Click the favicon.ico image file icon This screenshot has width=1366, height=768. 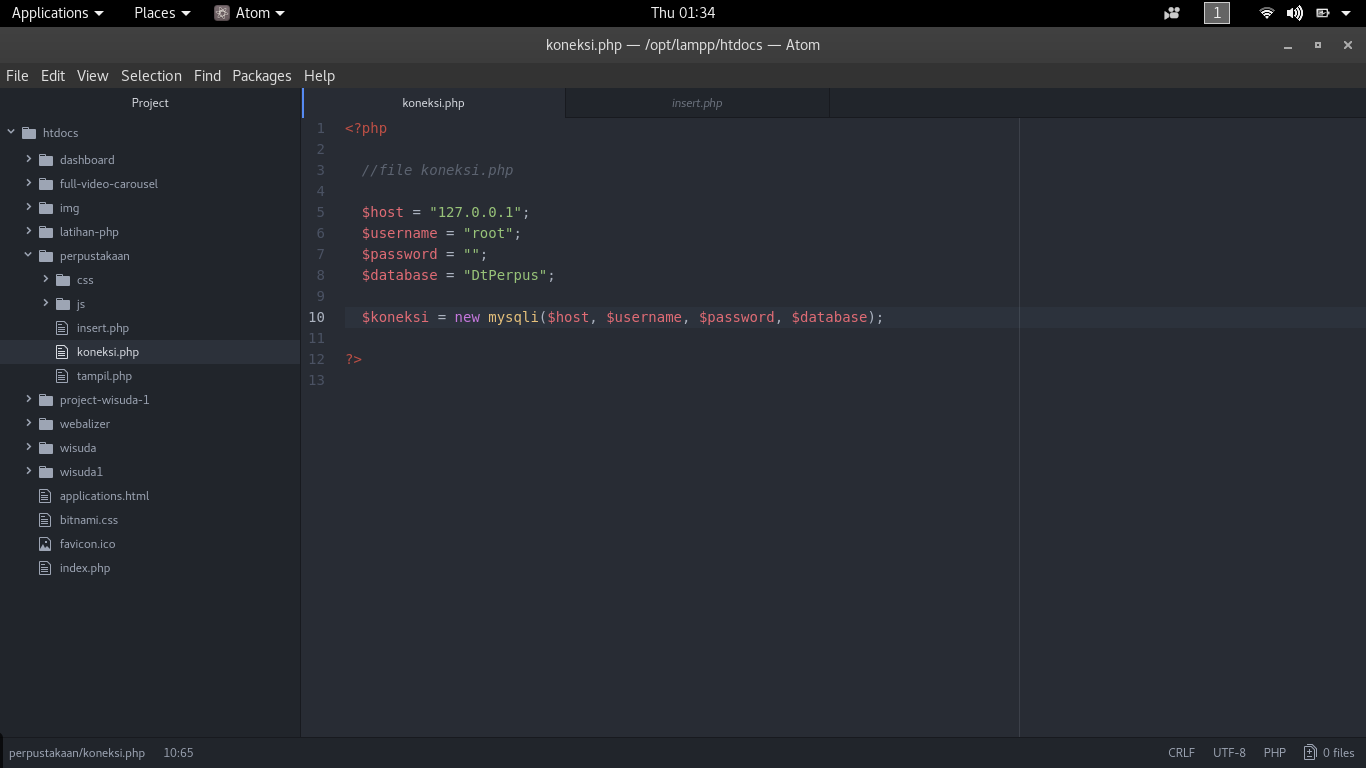44,544
